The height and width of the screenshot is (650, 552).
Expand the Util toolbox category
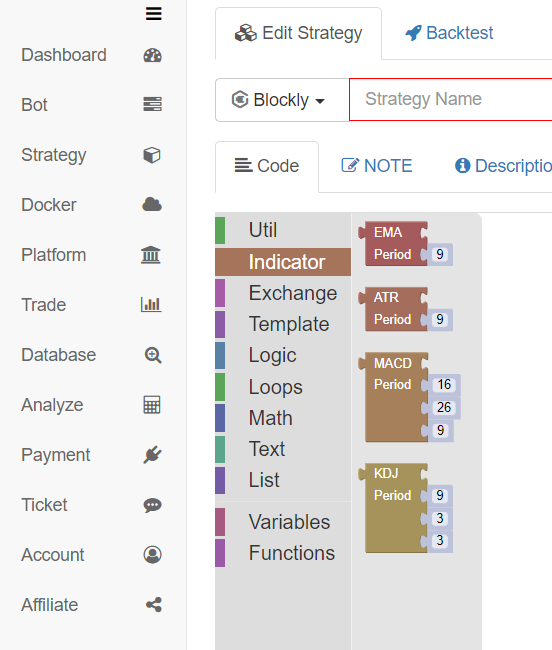[x=283, y=230]
